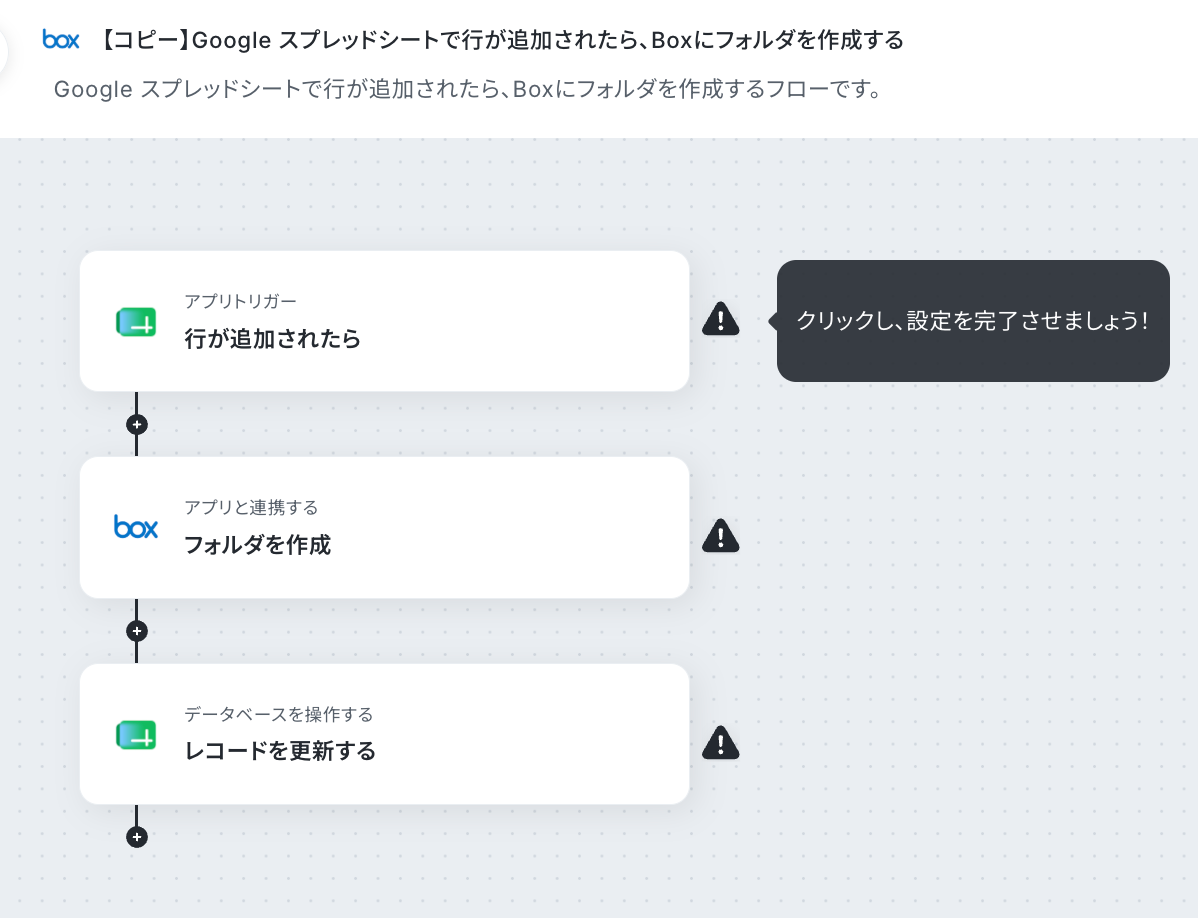Click the warning icon beside フォルダを作成

point(720,535)
